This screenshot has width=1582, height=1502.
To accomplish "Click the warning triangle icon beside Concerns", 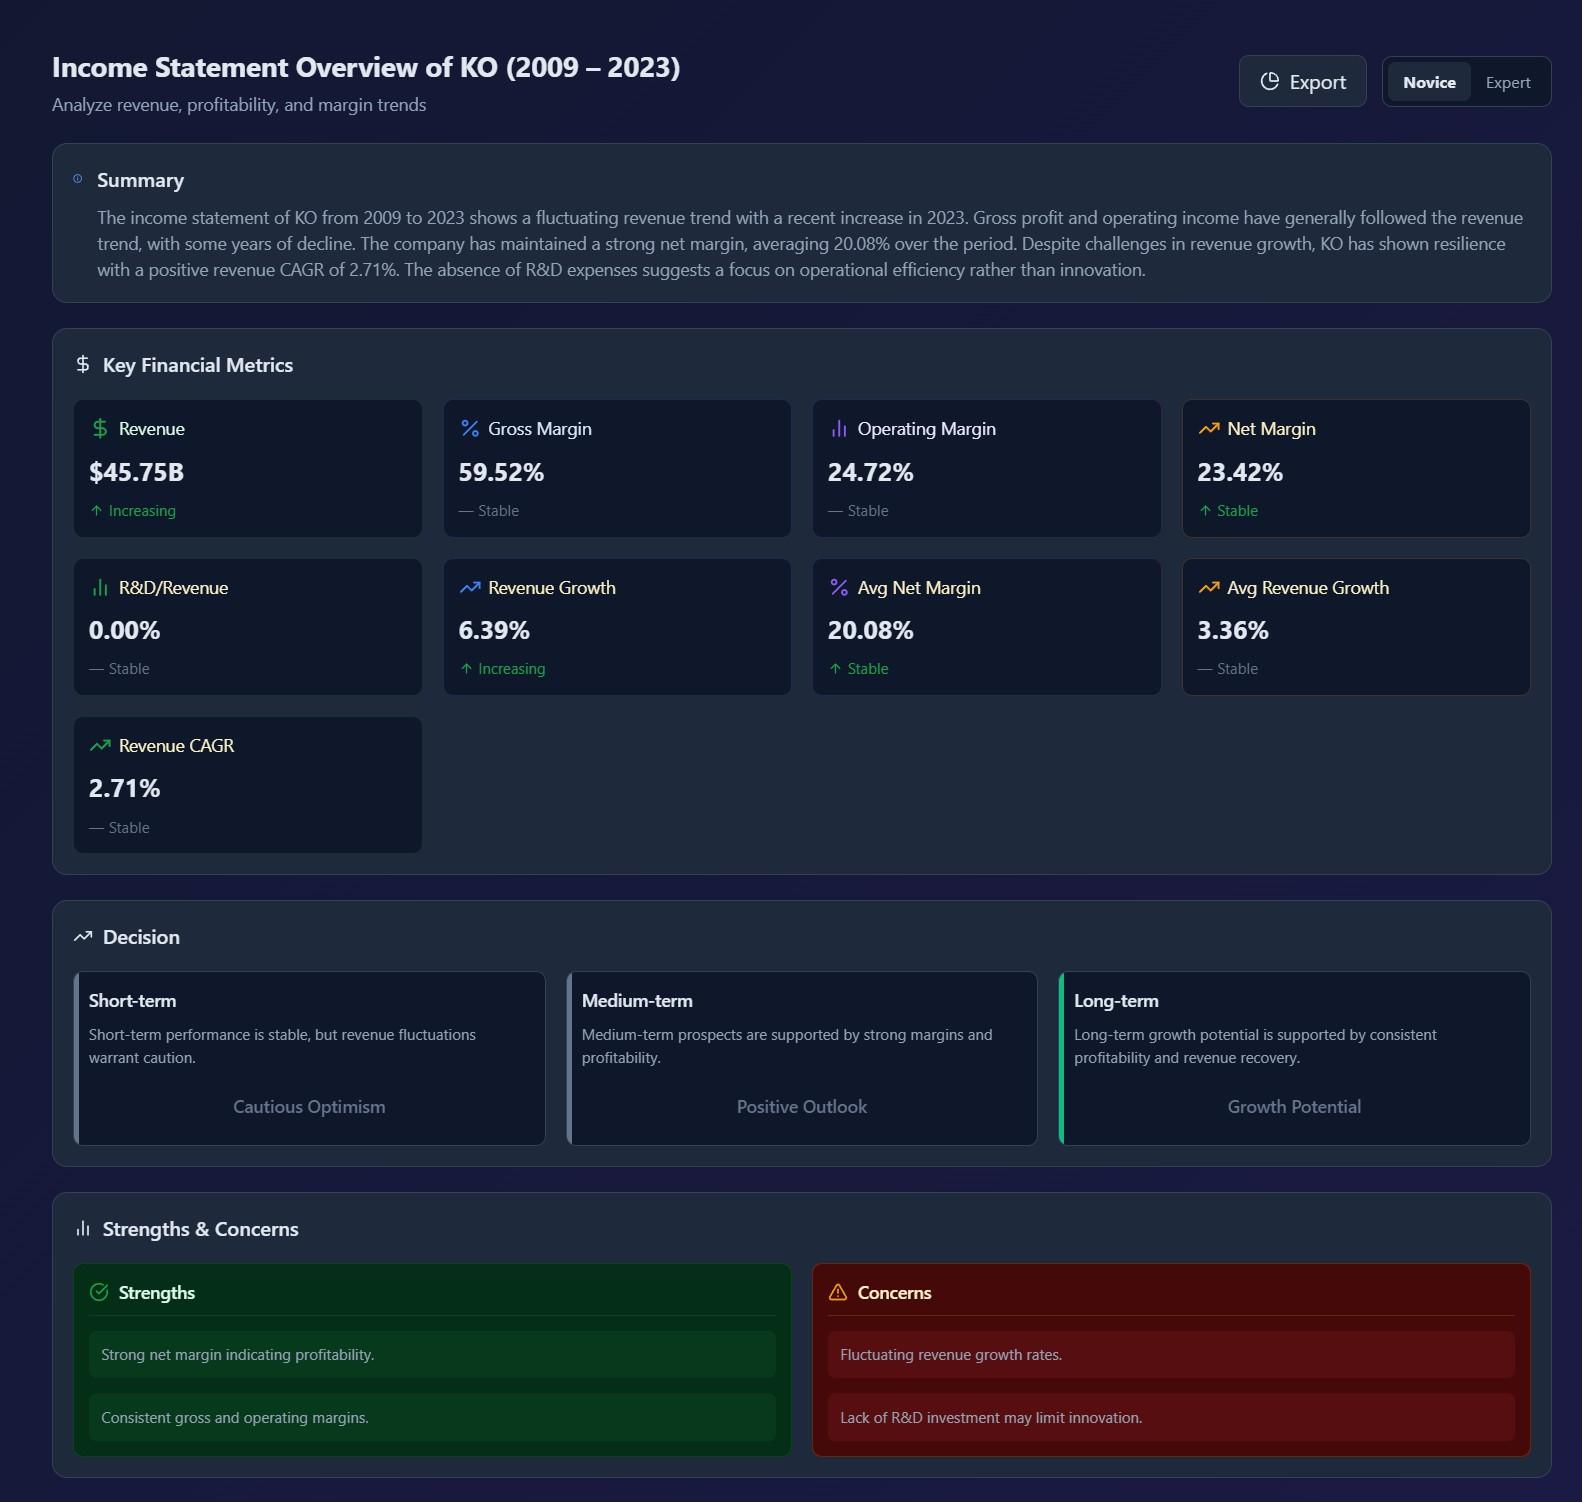I will 838,1292.
